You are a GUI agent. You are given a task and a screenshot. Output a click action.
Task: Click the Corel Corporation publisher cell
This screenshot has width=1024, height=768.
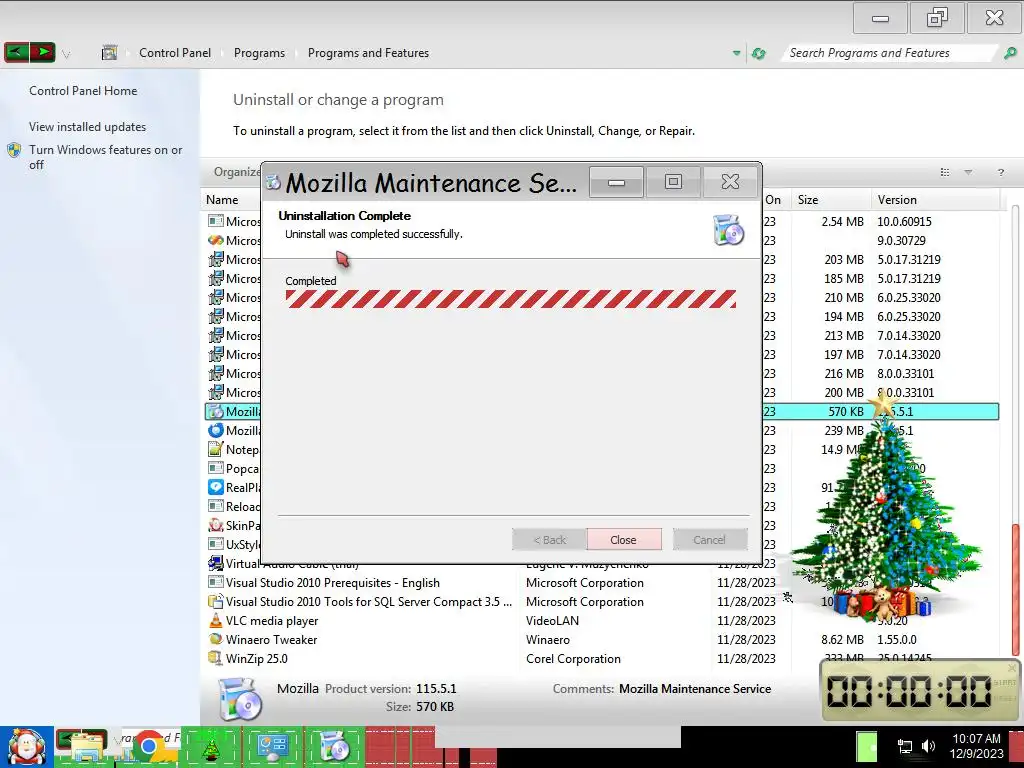tap(573, 658)
